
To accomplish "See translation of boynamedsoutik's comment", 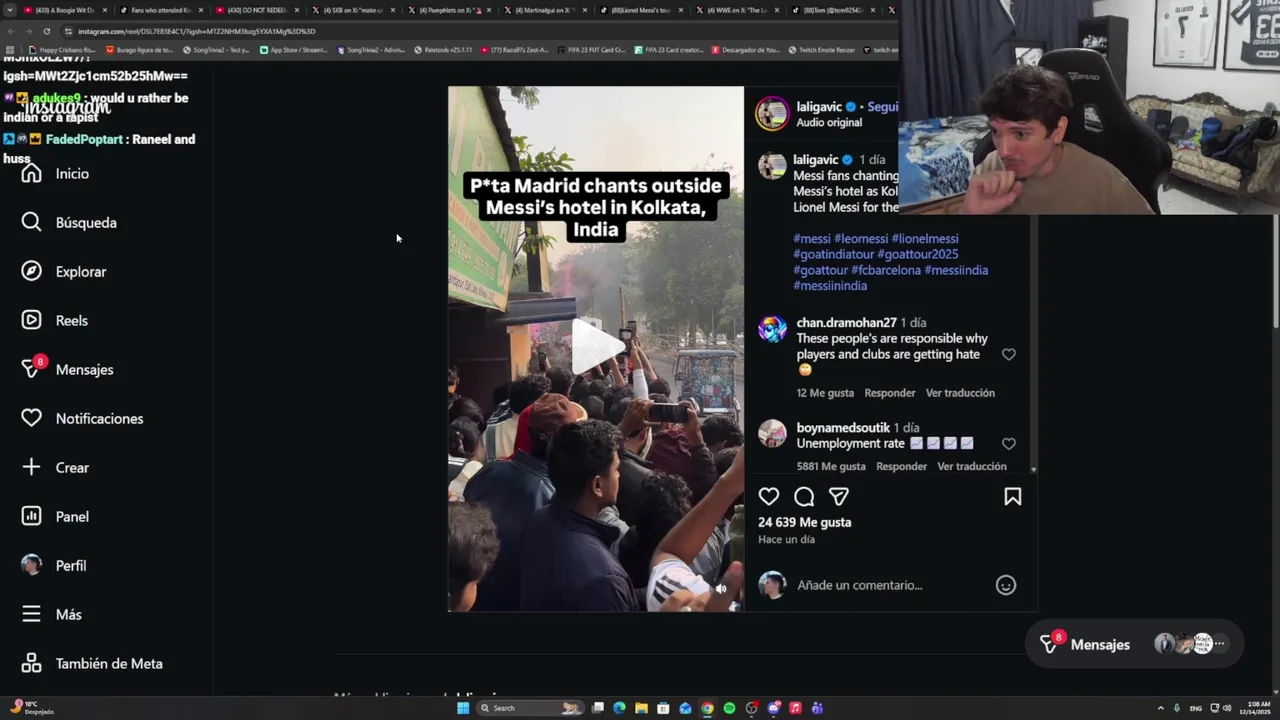I will coord(972,467).
